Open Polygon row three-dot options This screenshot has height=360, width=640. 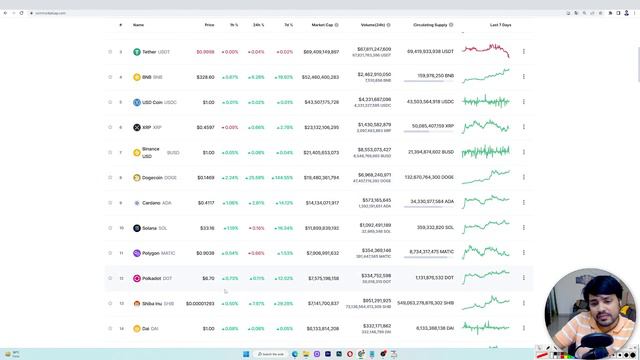[524, 253]
